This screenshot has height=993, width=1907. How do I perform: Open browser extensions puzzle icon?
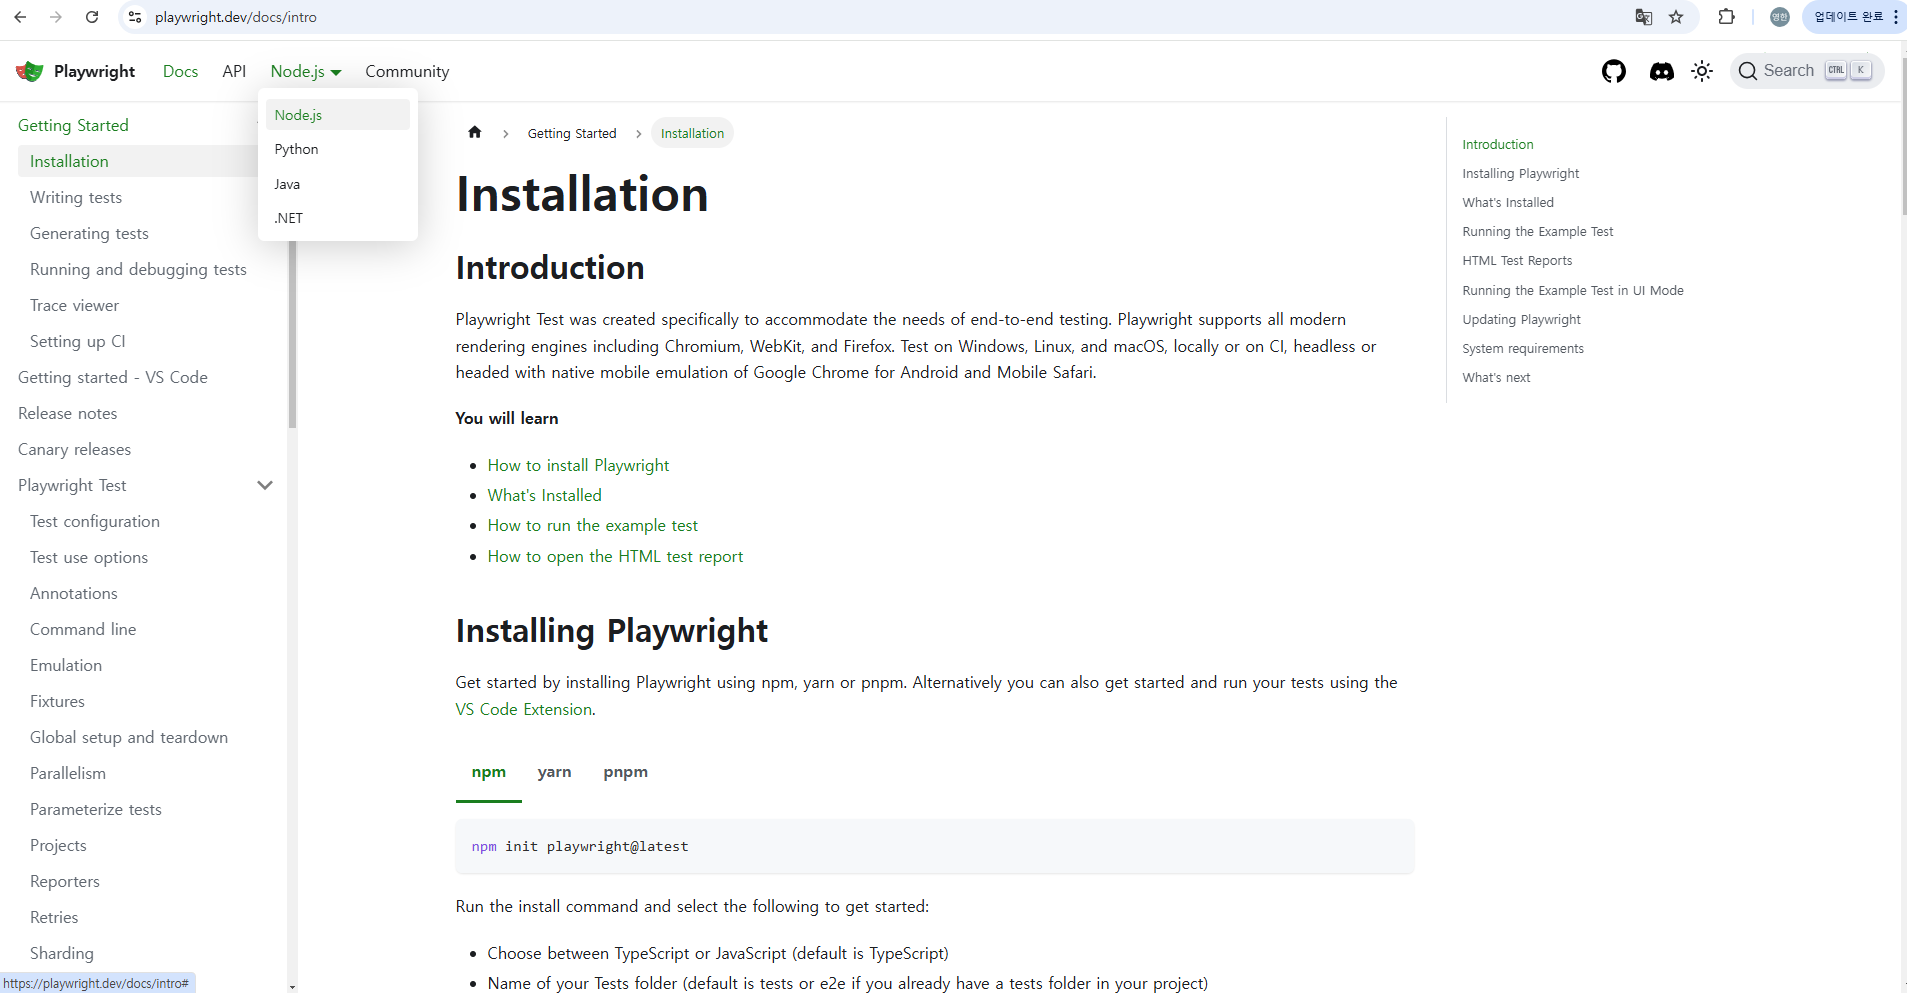(x=1726, y=17)
